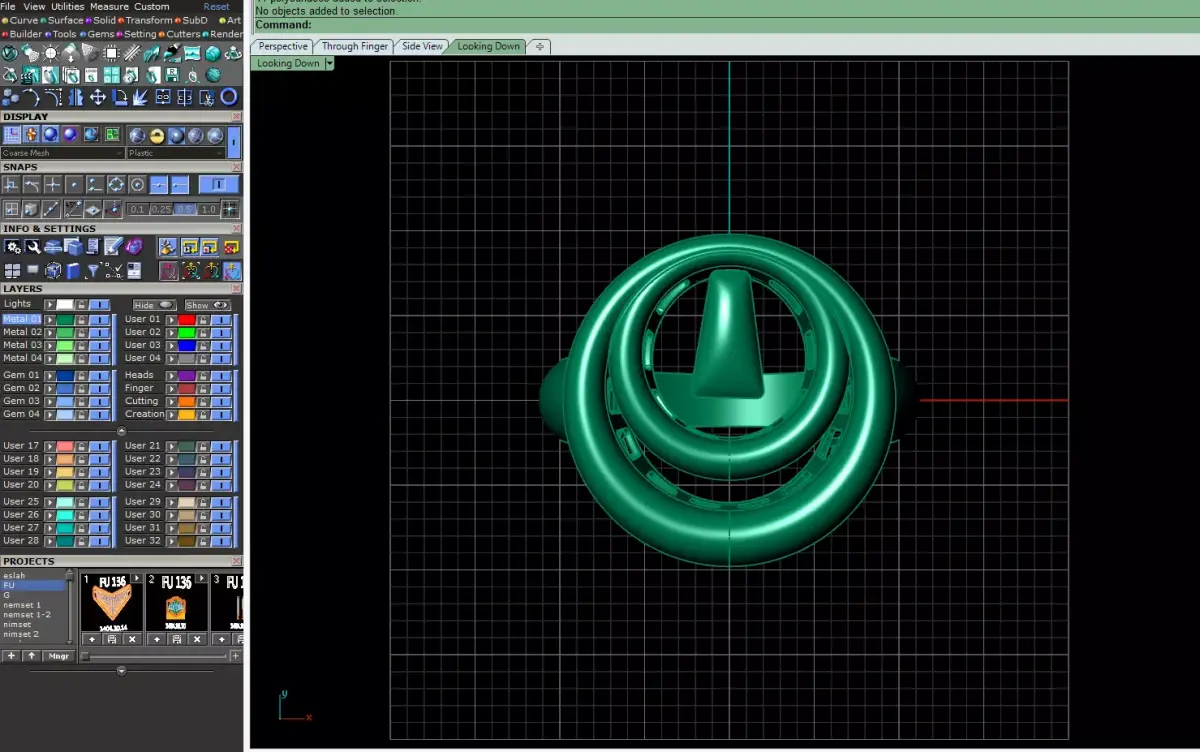
Task: Expand panel using bottom down-arrow handle
Action: pos(122,671)
